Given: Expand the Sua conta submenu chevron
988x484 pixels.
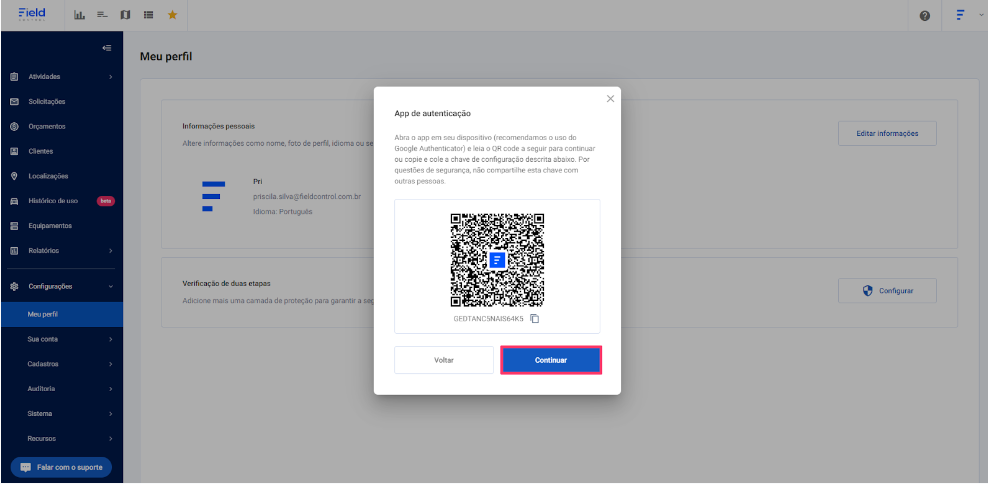Looking at the screenshot, I should [110, 339].
